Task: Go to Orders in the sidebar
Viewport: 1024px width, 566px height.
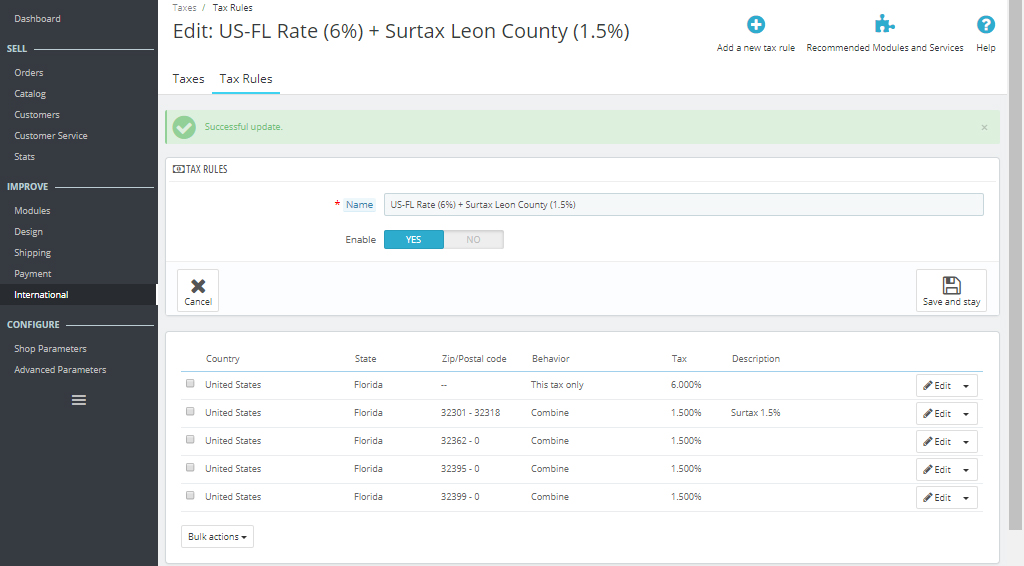Action: pyautogui.click(x=29, y=73)
